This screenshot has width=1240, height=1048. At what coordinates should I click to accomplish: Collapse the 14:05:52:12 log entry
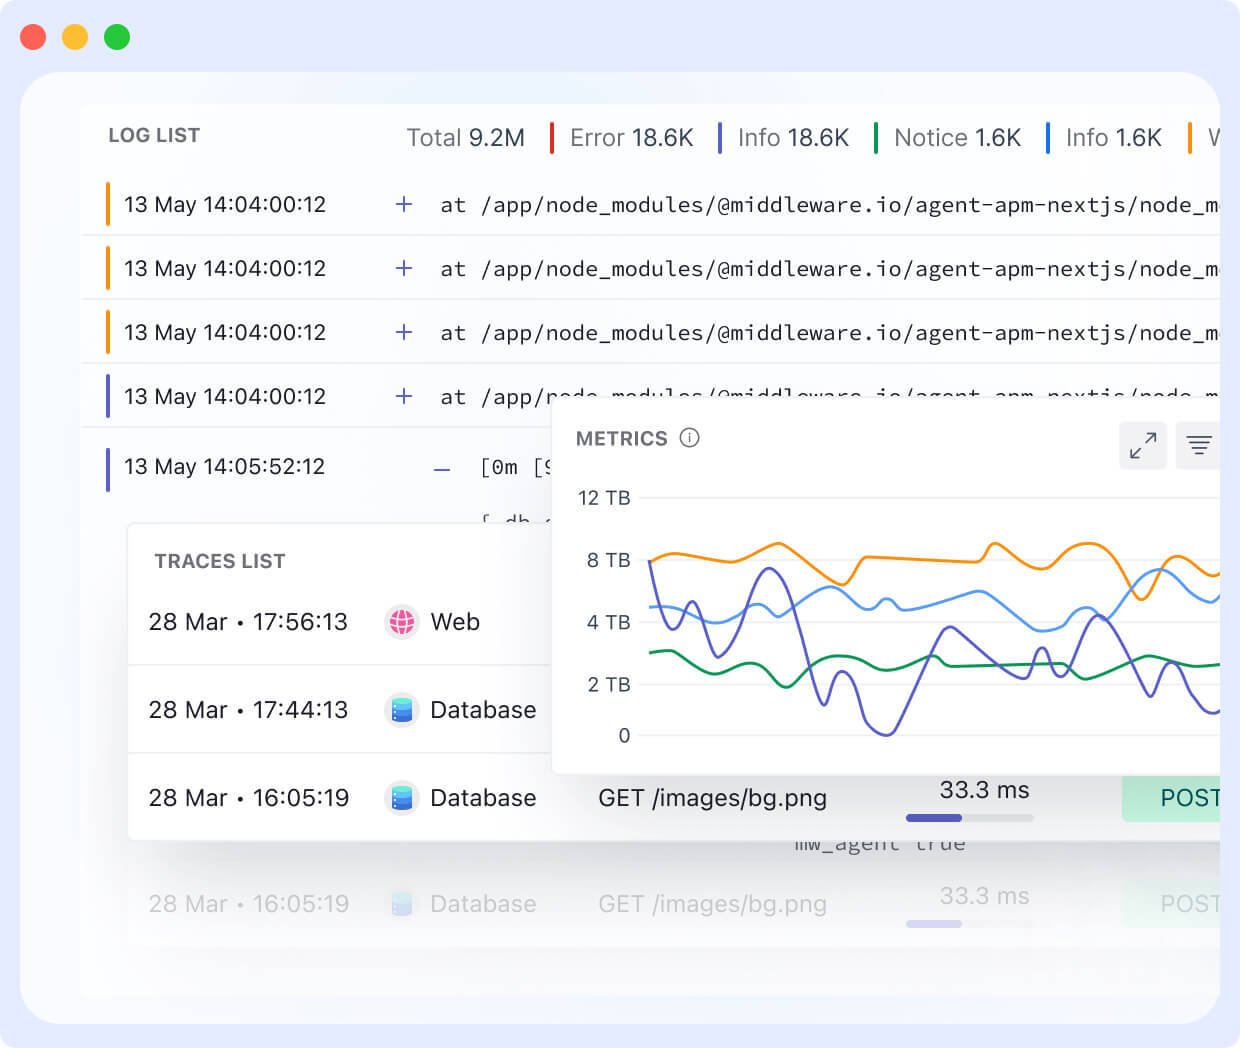[x=442, y=469]
